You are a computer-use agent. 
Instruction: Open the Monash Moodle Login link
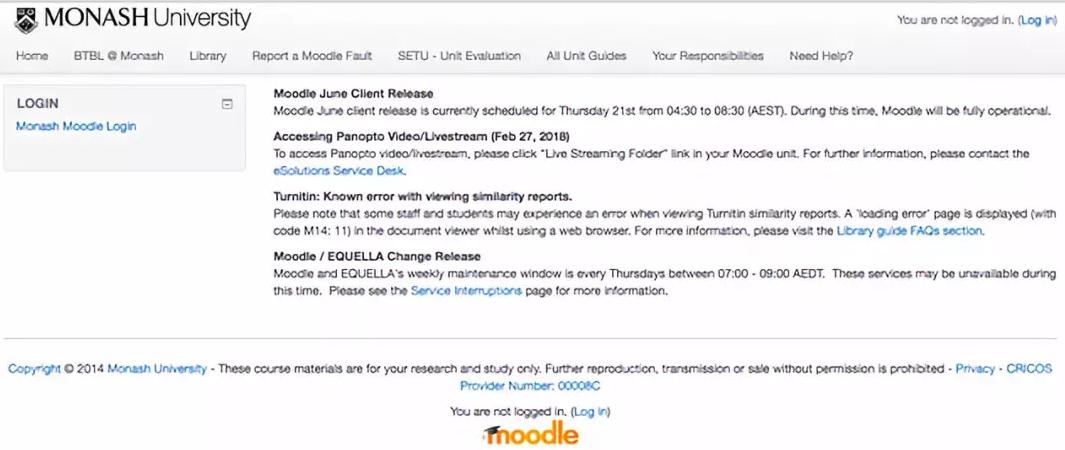[76, 126]
